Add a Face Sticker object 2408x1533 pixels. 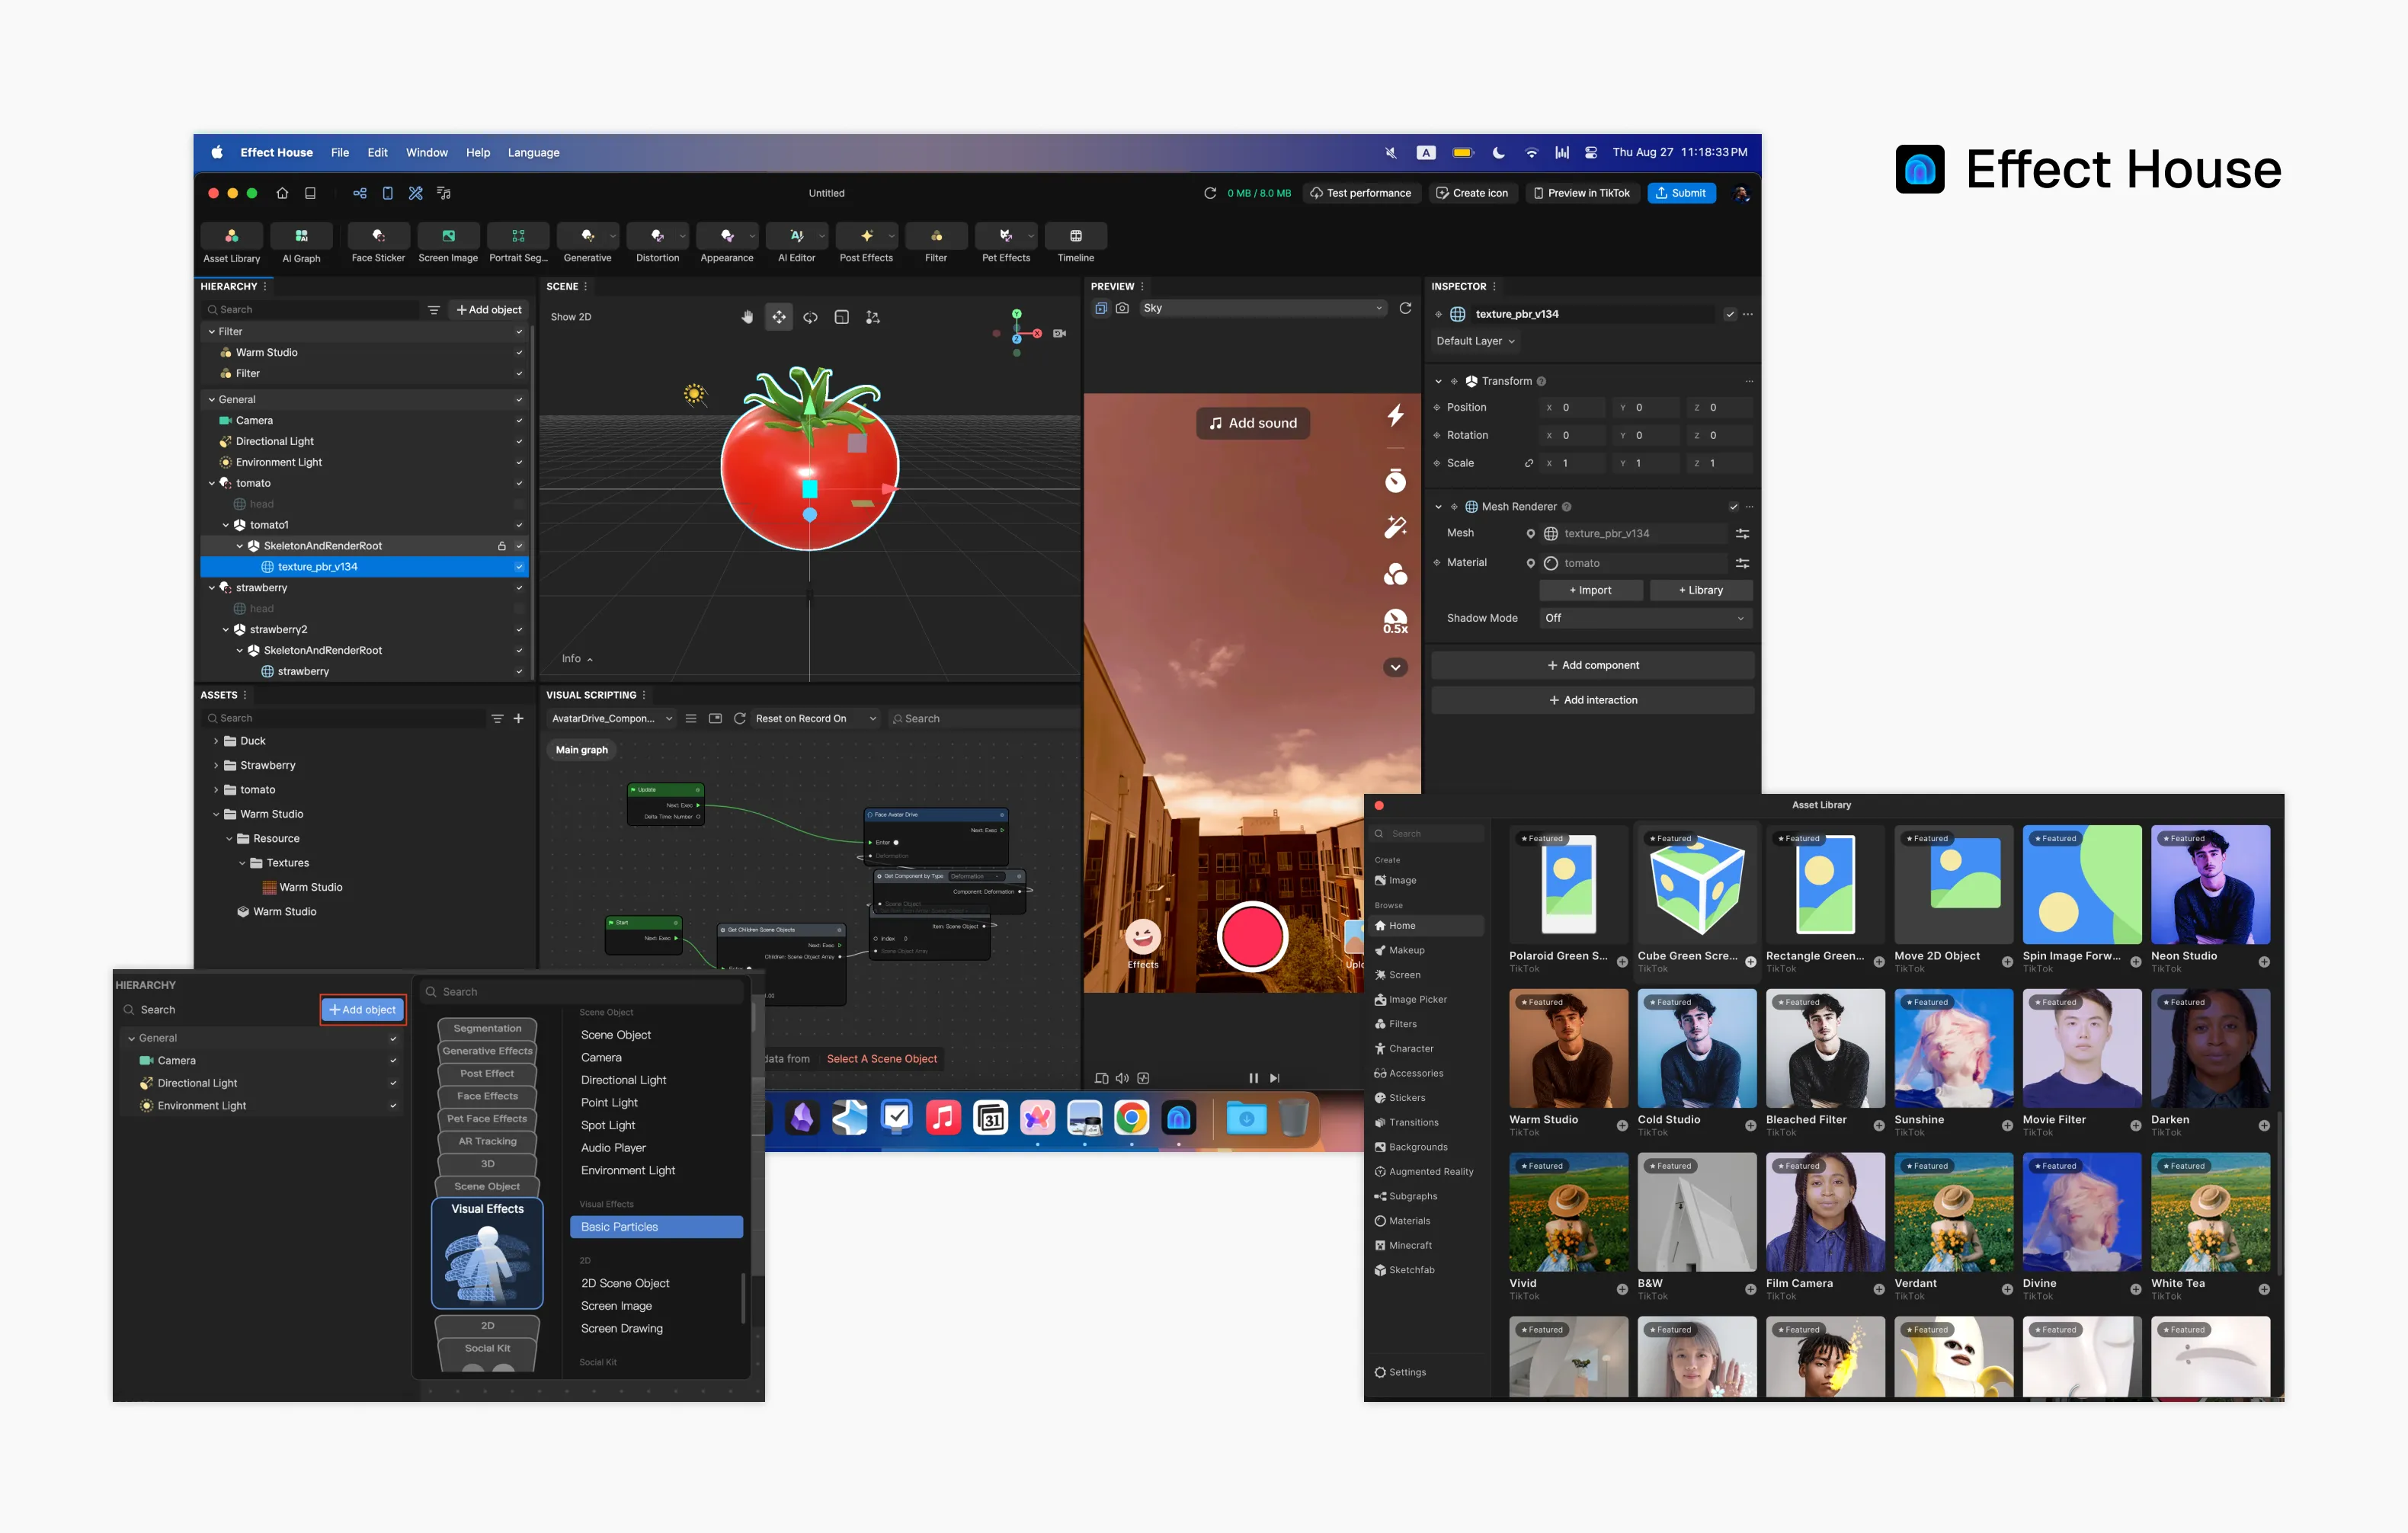click(378, 236)
